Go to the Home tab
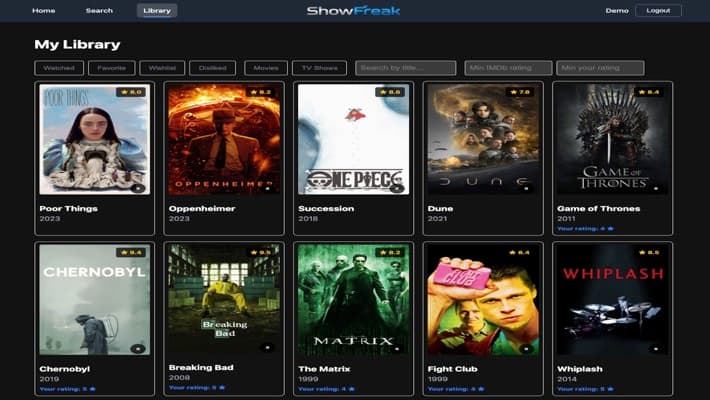Image resolution: width=710 pixels, height=400 pixels. [x=43, y=10]
